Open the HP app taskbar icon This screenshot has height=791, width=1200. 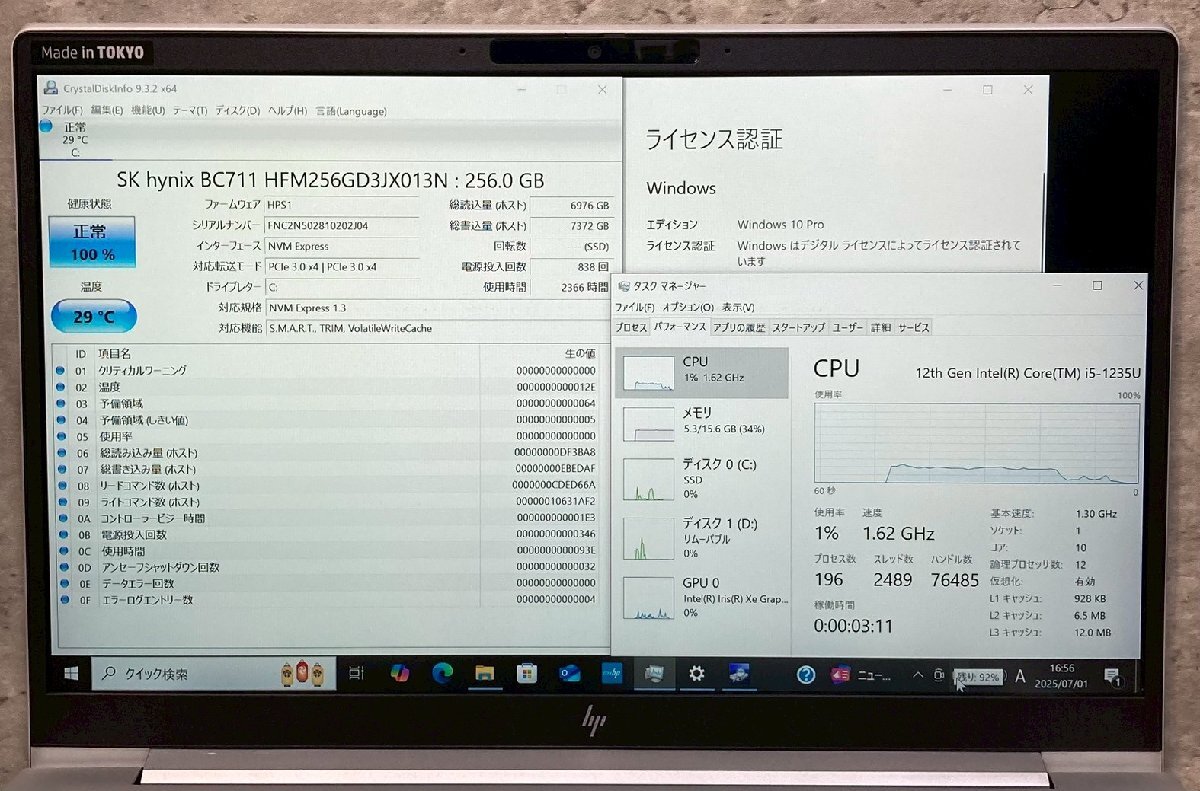[613, 674]
